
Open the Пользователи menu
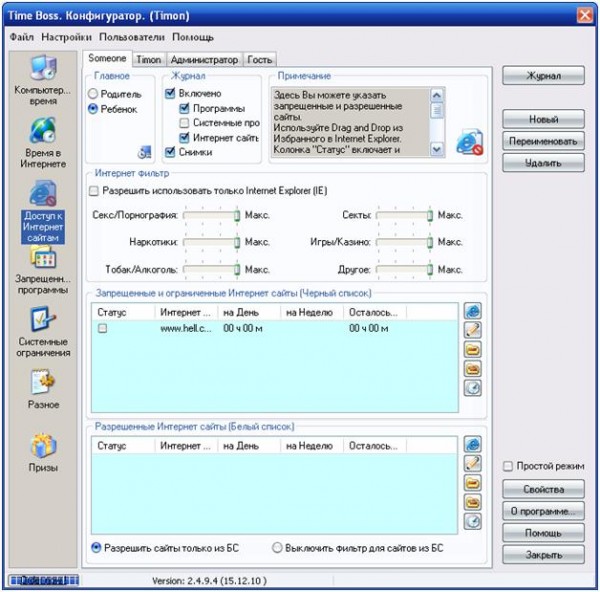click(x=132, y=37)
